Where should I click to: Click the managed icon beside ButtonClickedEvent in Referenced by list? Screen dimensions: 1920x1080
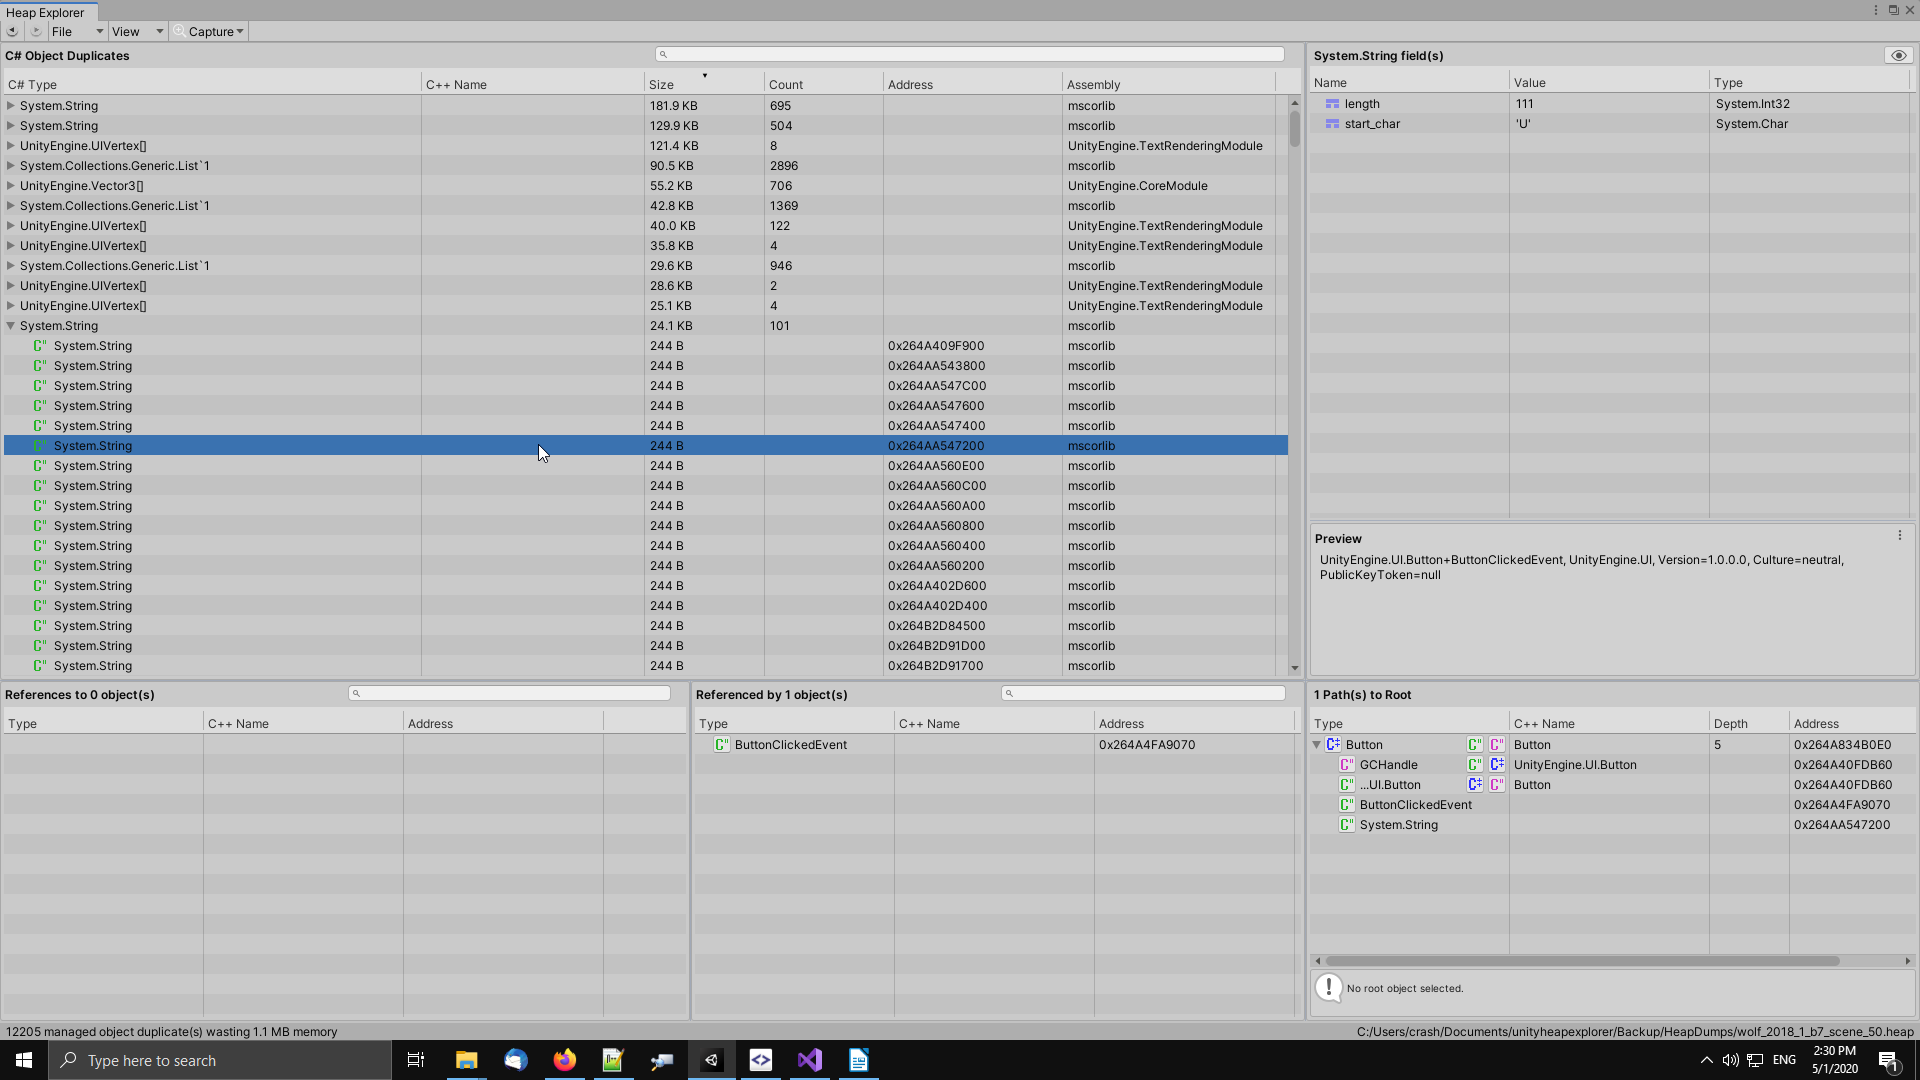(x=720, y=745)
